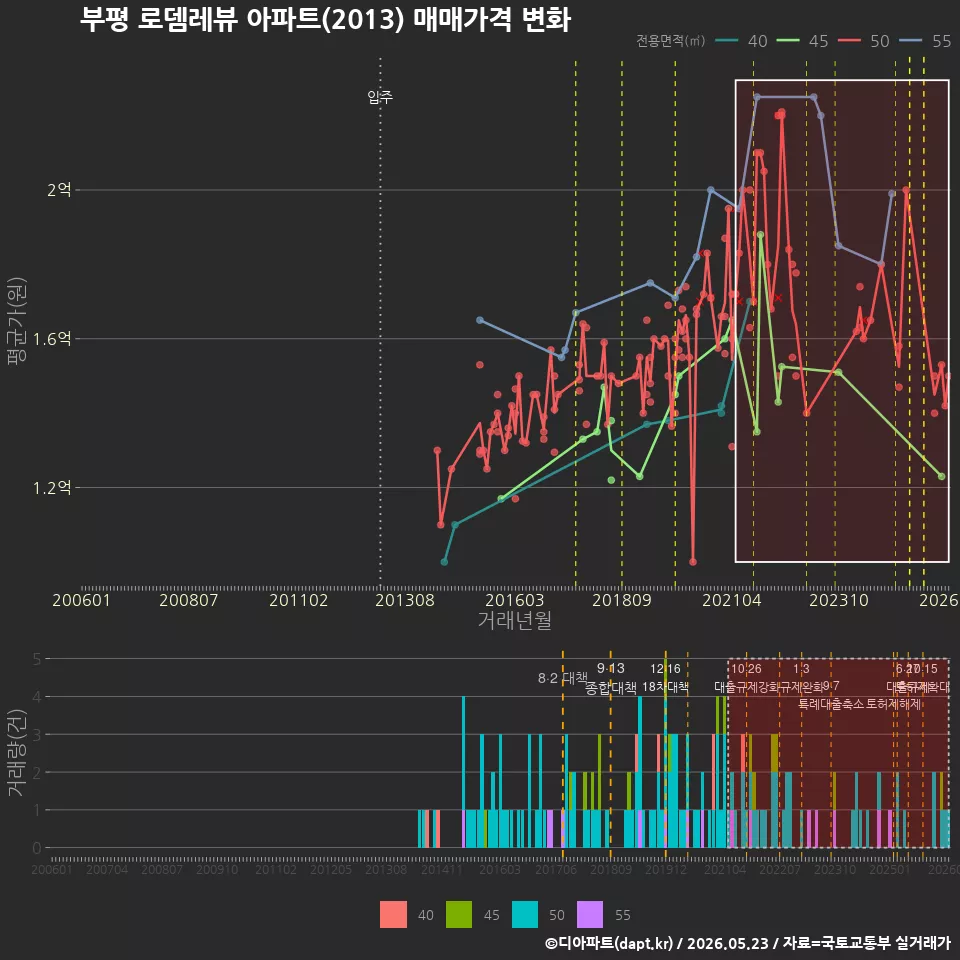Viewport: 960px width, 960px height.
Task: Click 201912 tick on volume chart x-axis
Action: tap(666, 869)
